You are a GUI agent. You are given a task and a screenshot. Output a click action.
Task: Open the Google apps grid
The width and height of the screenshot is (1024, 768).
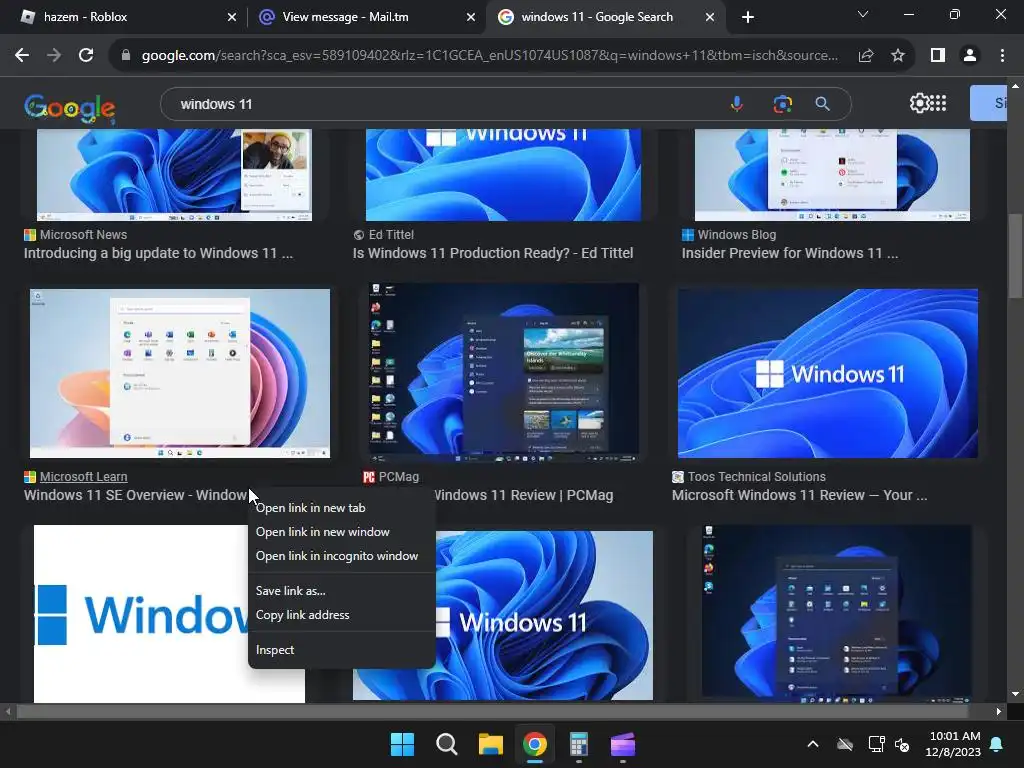tap(938, 103)
